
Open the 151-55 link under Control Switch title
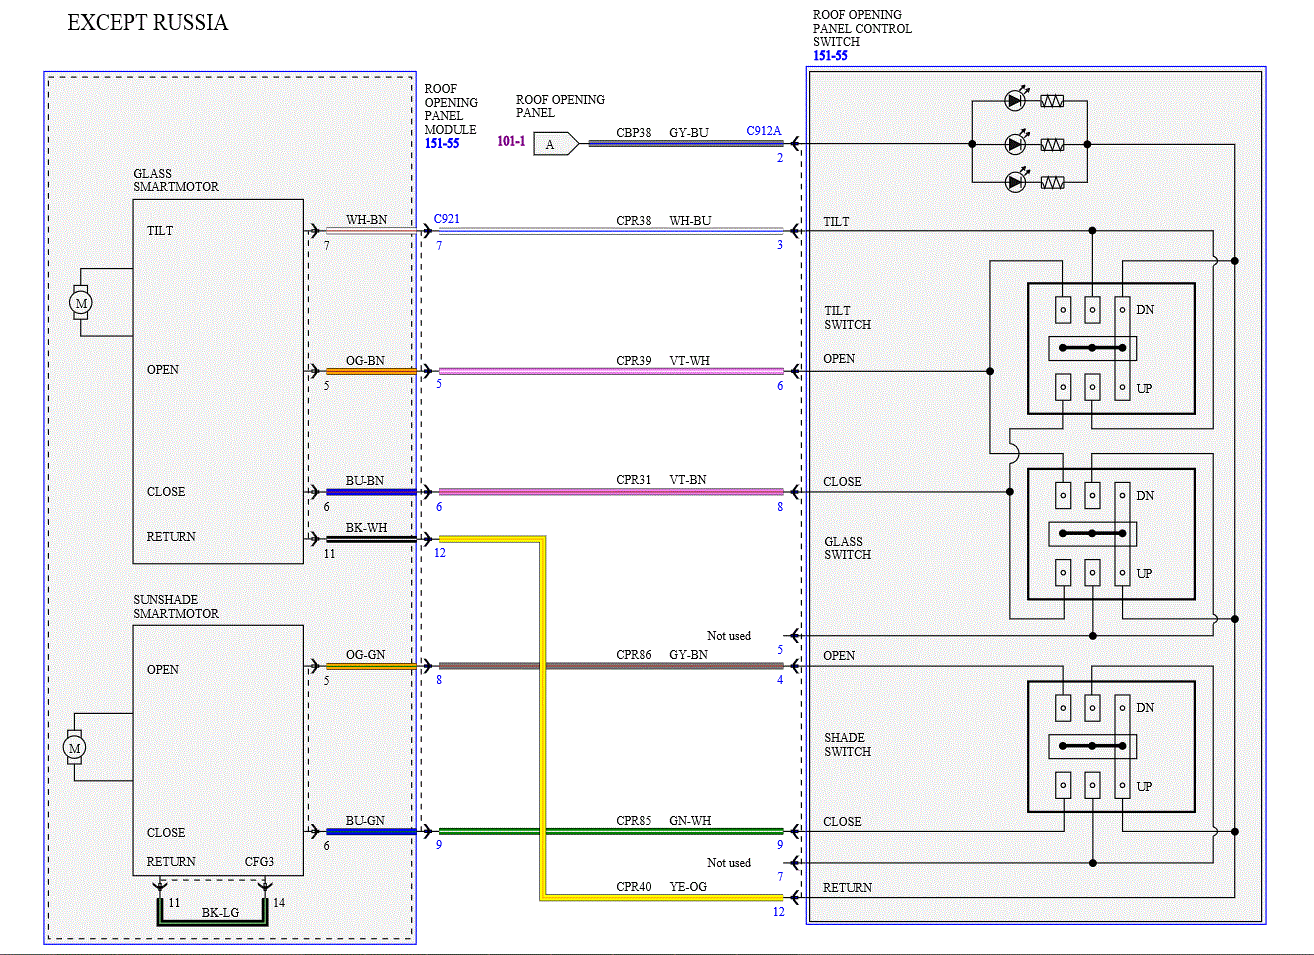[x=830, y=56]
